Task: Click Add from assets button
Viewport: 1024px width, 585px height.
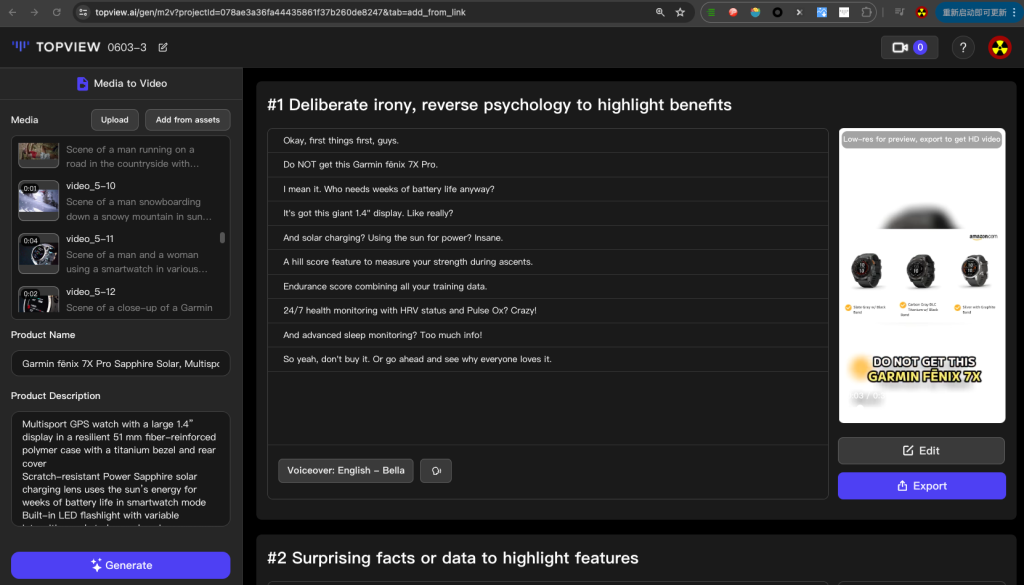Action: pos(188,120)
